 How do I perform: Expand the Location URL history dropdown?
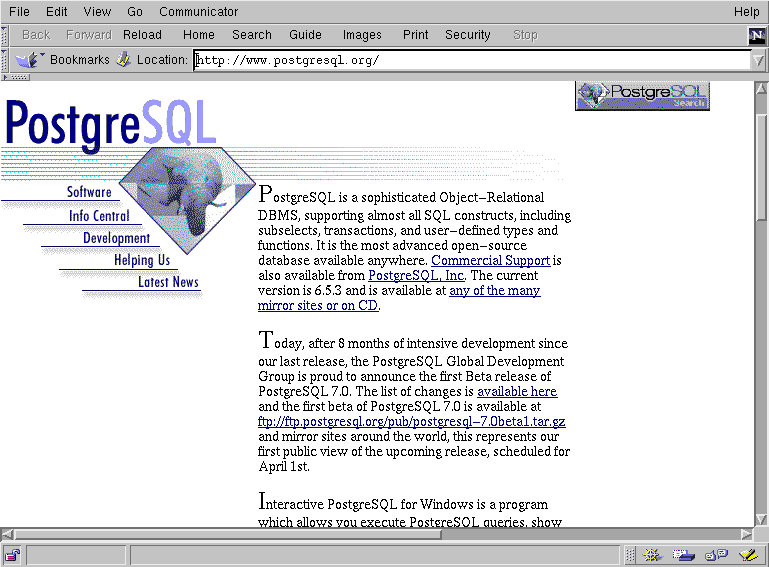click(x=757, y=60)
